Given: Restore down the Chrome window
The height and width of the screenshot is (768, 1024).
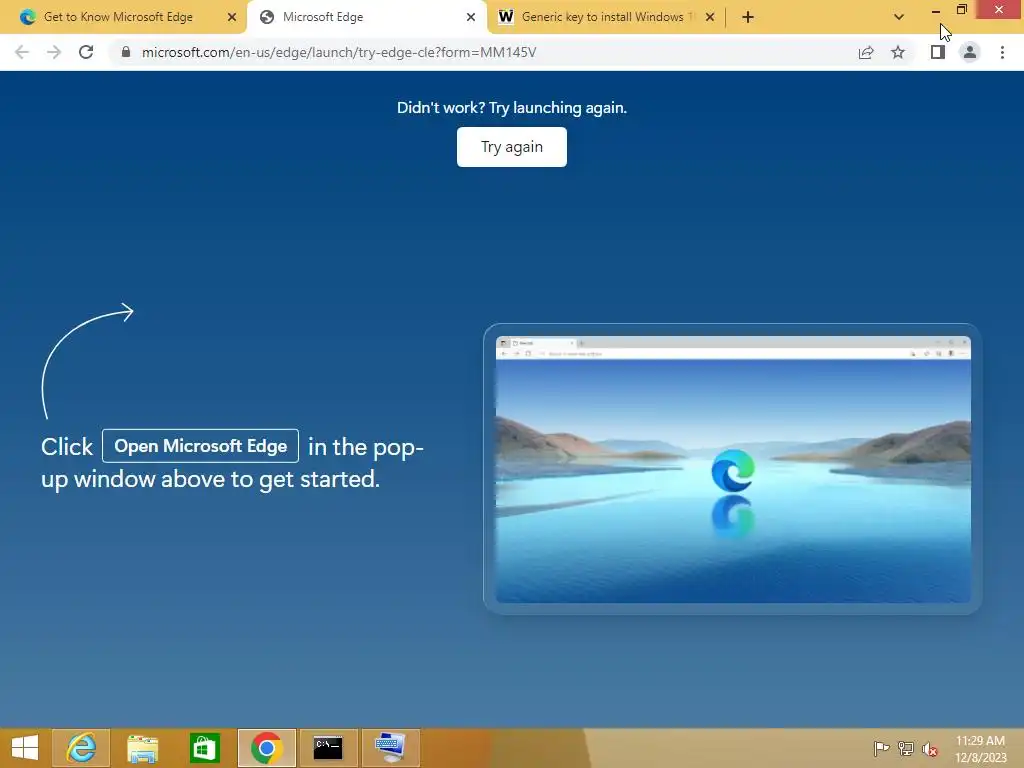Looking at the screenshot, I should [961, 9].
